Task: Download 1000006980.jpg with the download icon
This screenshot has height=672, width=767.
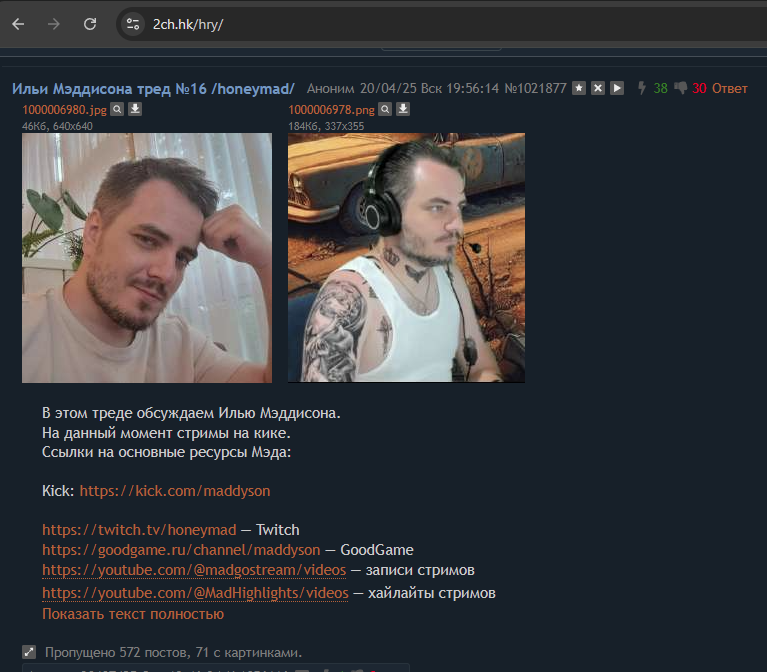Action: tap(135, 109)
